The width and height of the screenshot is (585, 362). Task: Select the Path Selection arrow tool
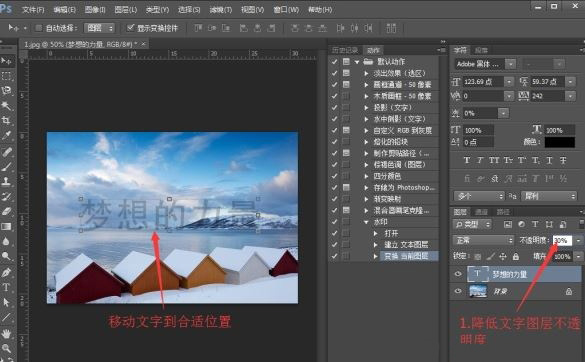tap(6, 302)
